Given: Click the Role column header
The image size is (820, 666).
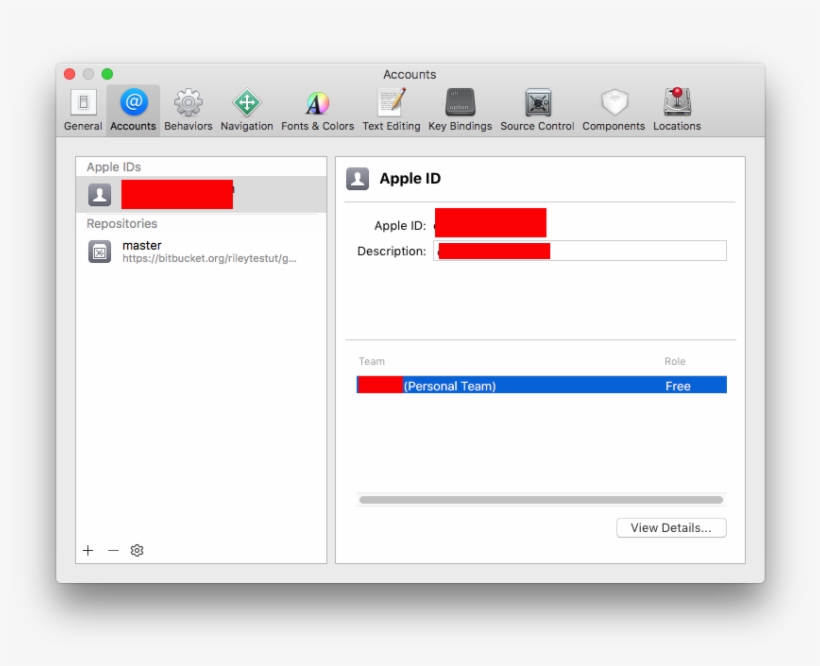Looking at the screenshot, I should click(675, 361).
